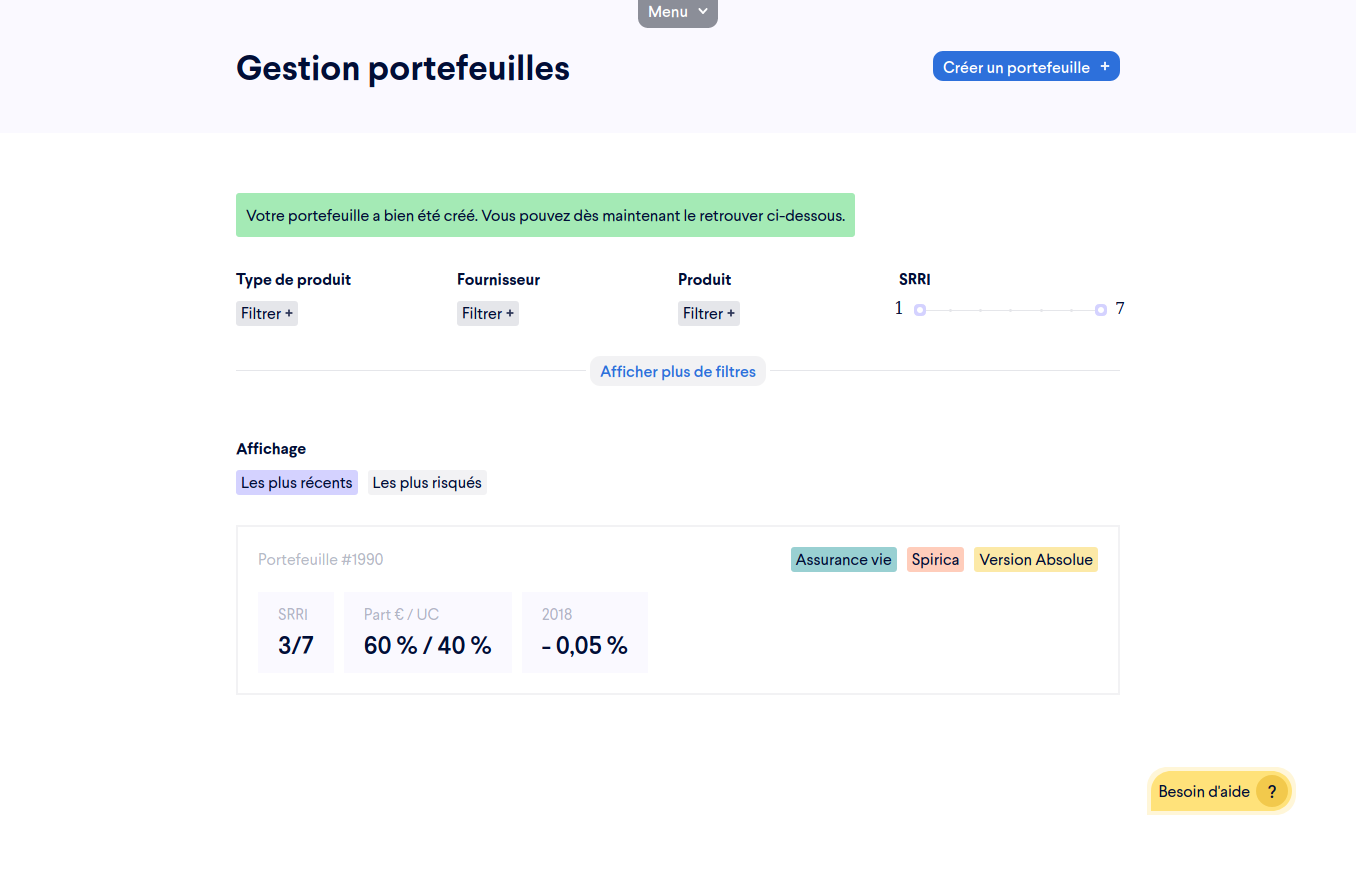Click the Créer un portefeuille button
The height and width of the screenshot is (875, 1356).
click(1025, 67)
